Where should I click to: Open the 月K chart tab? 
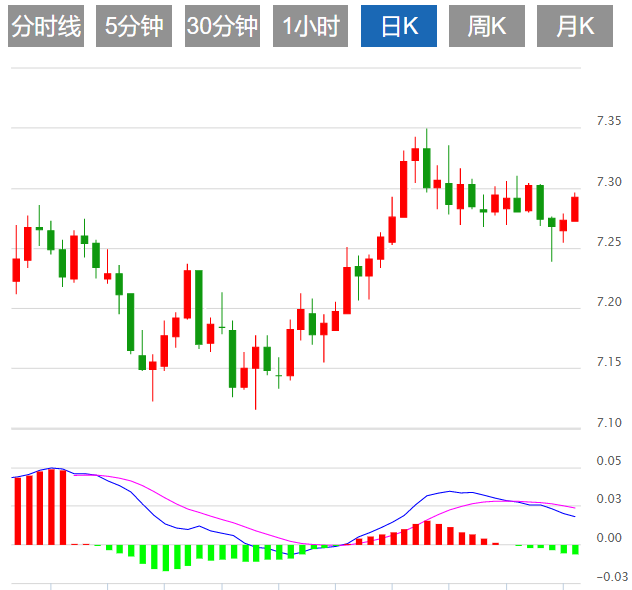point(575,26)
